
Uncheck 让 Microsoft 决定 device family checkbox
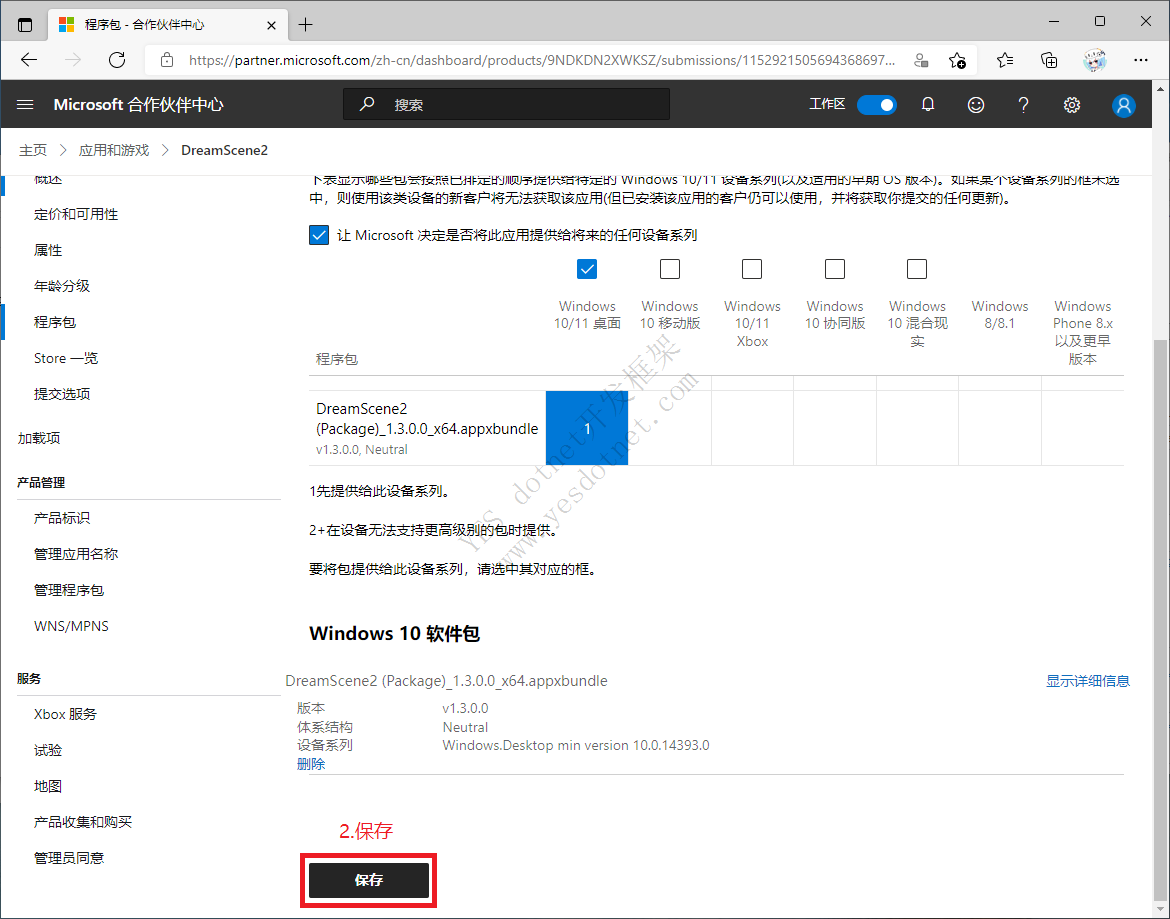click(x=319, y=235)
